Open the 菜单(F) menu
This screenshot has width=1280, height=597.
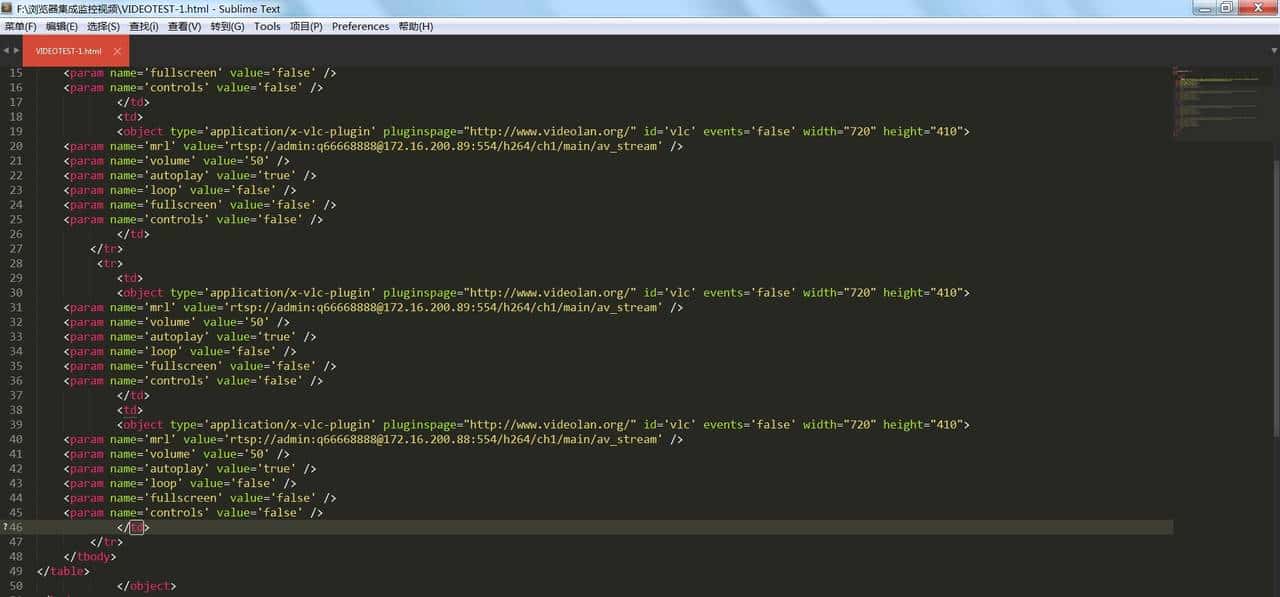click(20, 27)
